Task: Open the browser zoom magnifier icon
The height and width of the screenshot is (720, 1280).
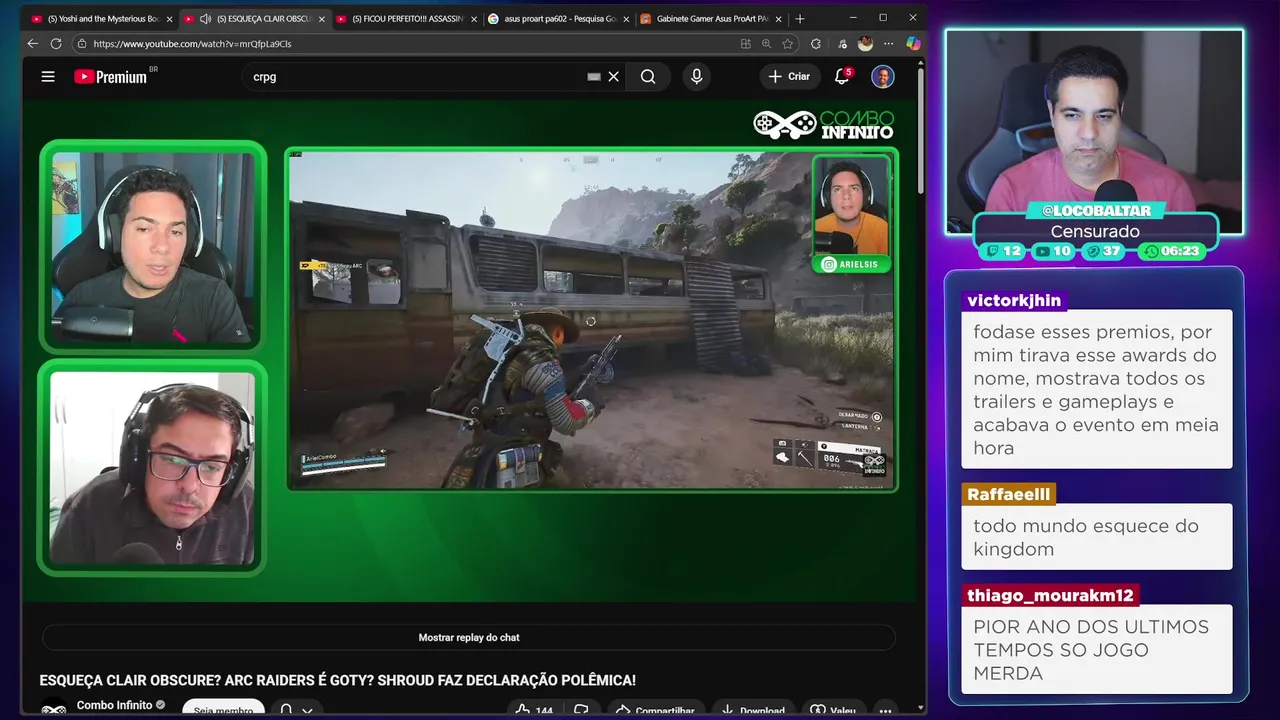Action: pyautogui.click(x=766, y=44)
